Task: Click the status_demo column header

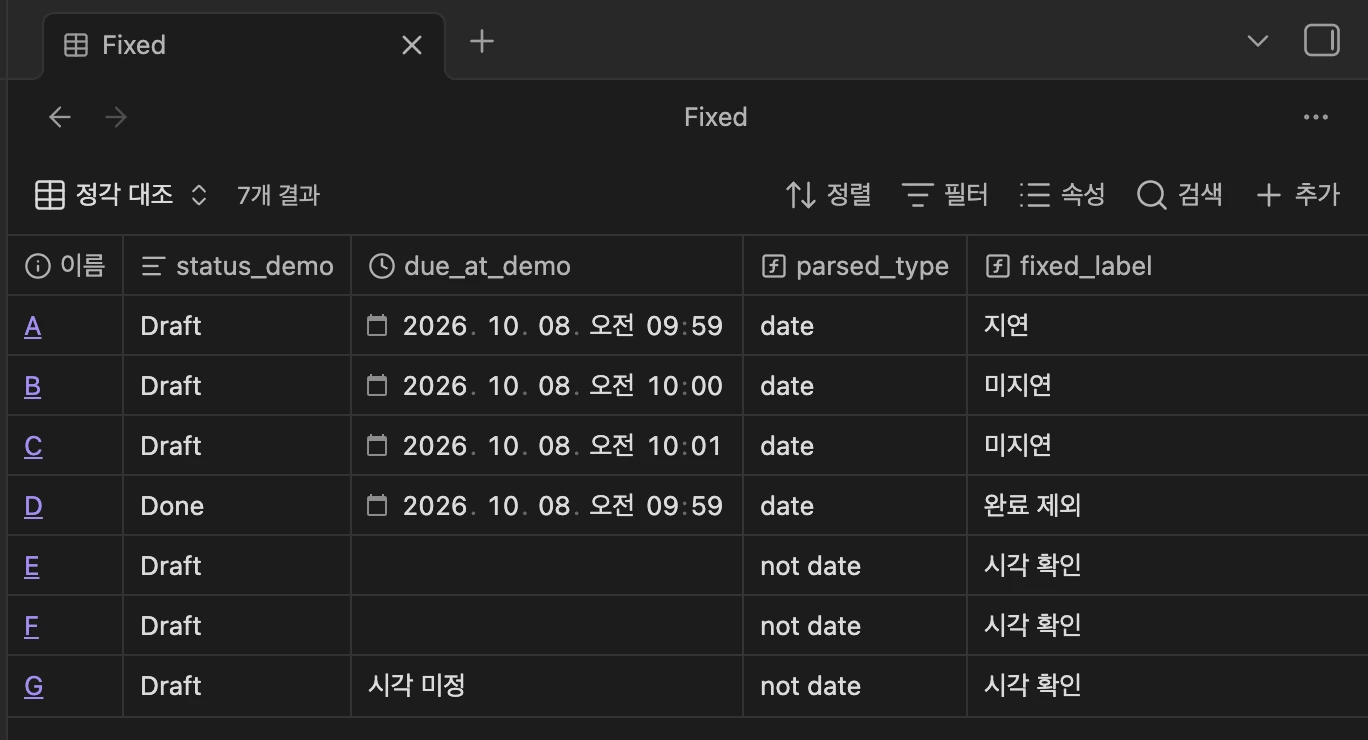Action: [x=237, y=265]
